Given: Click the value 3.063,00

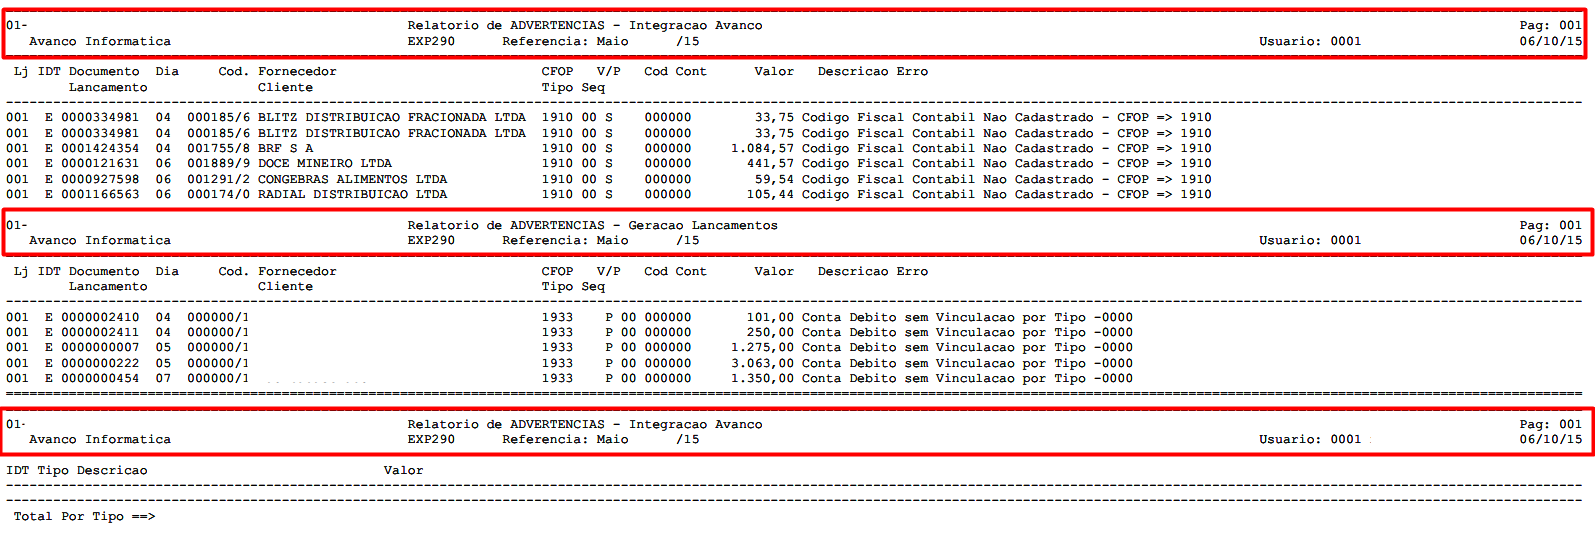Looking at the screenshot, I should (762, 363).
